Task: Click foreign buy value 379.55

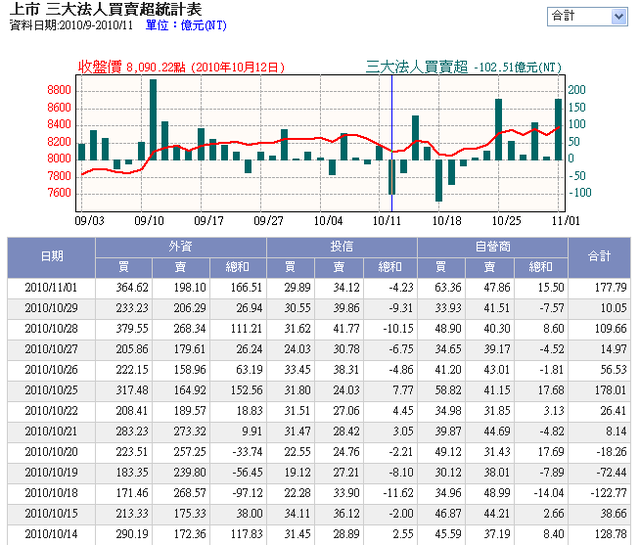Action: tap(132, 329)
